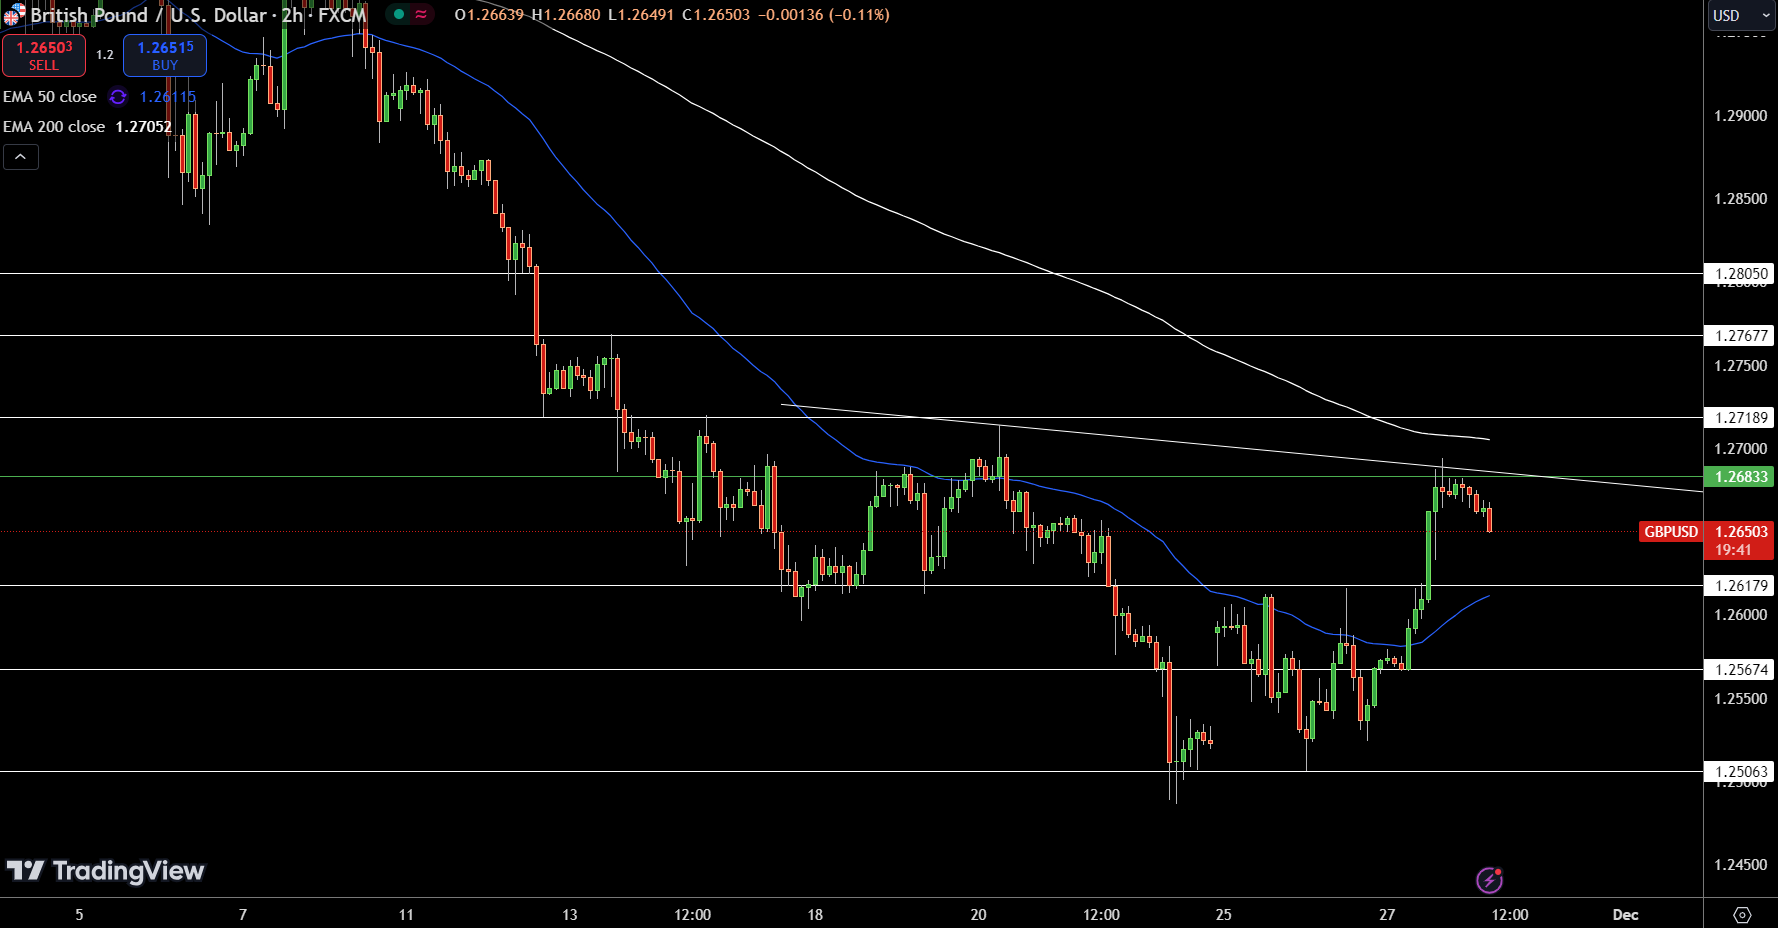Viewport: 1778px width, 928px height.
Task: Click the 1.27000 price axis tick
Action: pyautogui.click(x=1741, y=449)
